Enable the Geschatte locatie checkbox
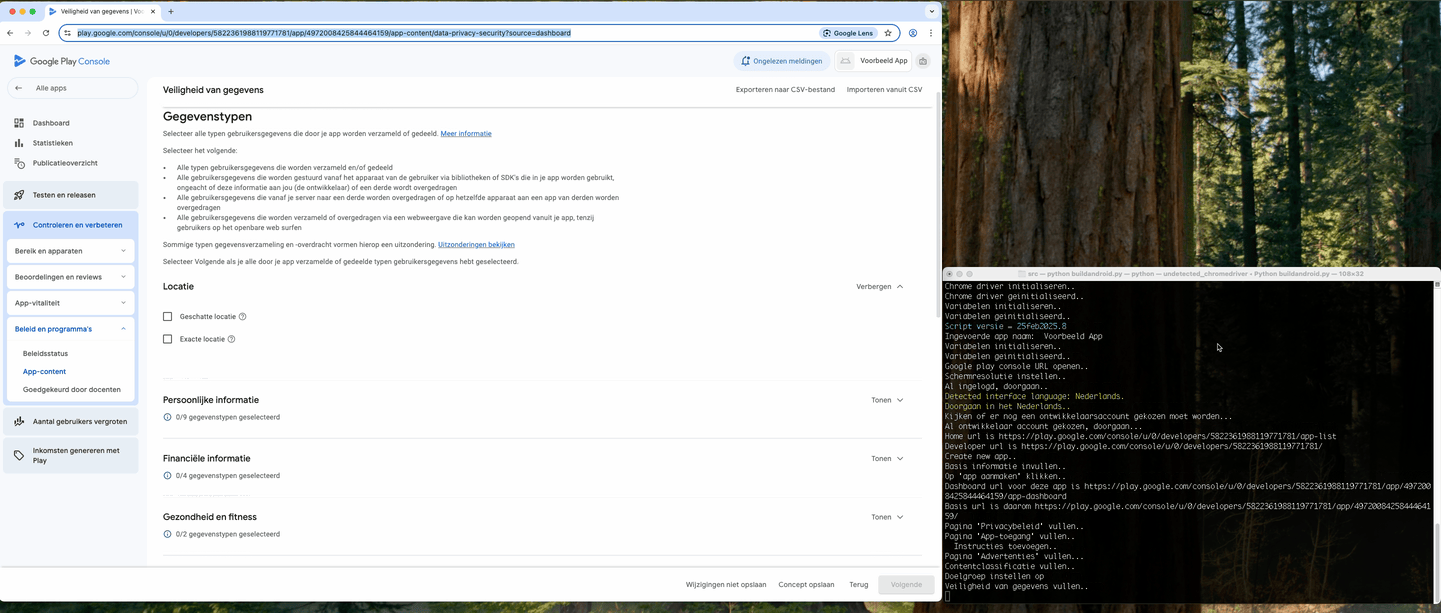The height and width of the screenshot is (613, 1441). point(168,317)
